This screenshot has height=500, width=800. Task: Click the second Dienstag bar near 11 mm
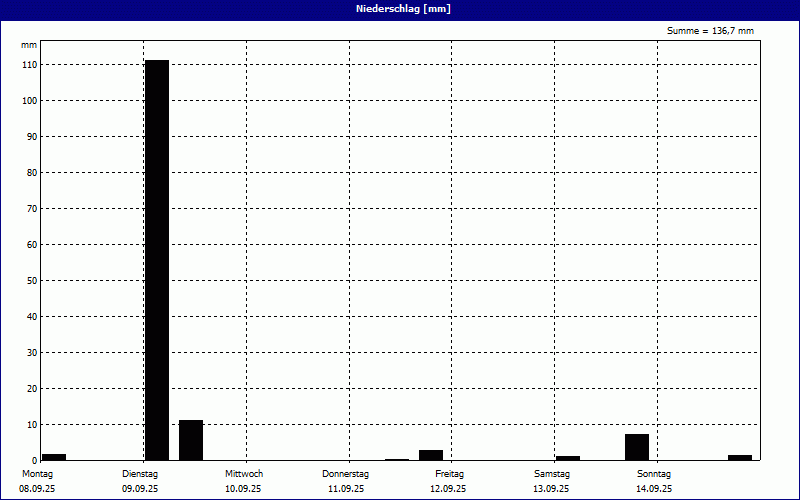click(x=191, y=440)
